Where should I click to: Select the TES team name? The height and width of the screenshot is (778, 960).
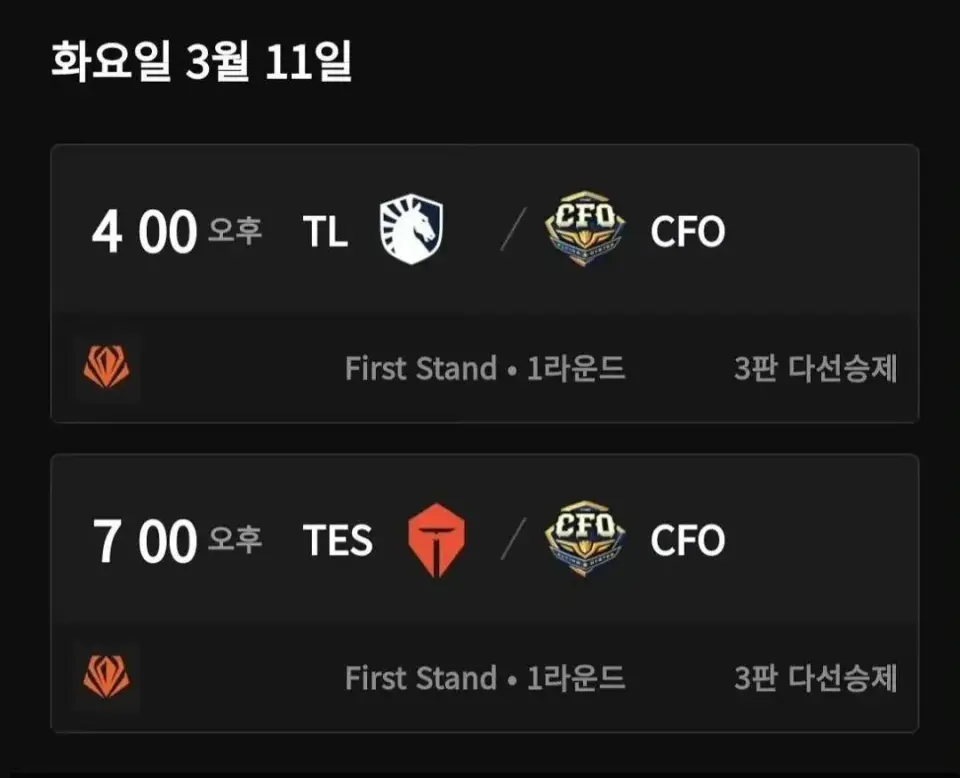pos(338,540)
